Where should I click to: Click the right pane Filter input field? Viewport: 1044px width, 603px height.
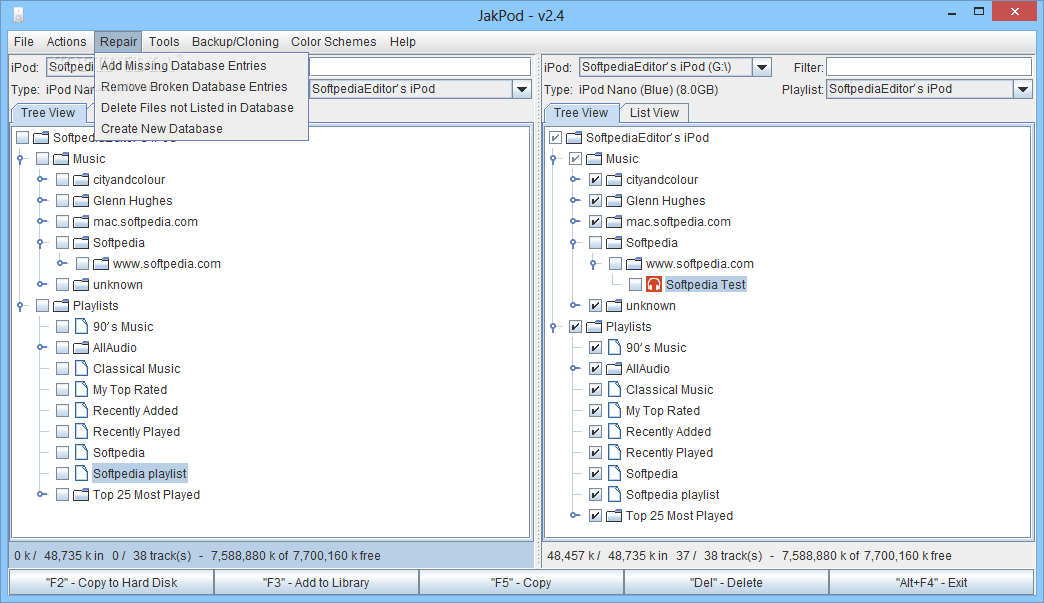pyautogui.click(x=929, y=67)
